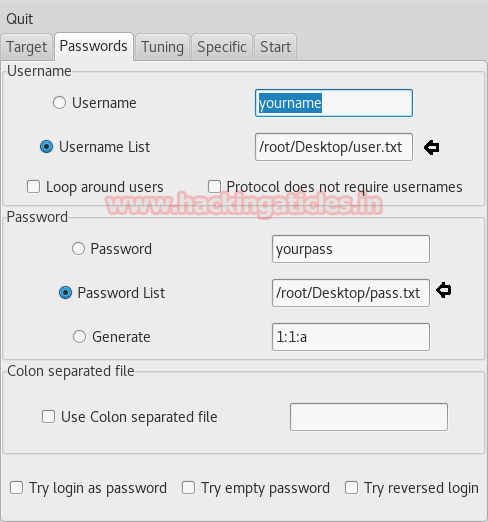The width and height of the screenshot is (488, 522).
Task: Click the /root/Desktop/user.txt path field
Action: (x=334, y=147)
